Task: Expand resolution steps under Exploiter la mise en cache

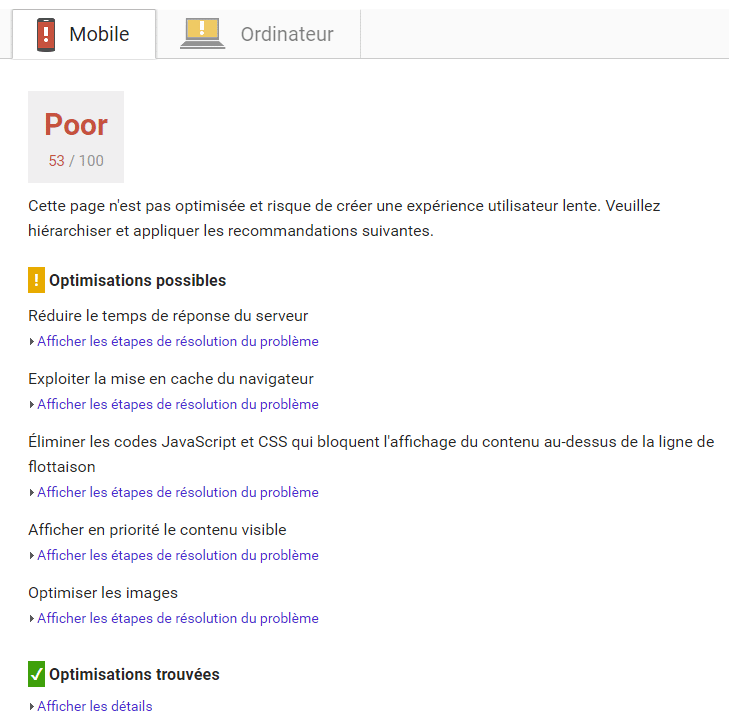Action: coord(177,404)
